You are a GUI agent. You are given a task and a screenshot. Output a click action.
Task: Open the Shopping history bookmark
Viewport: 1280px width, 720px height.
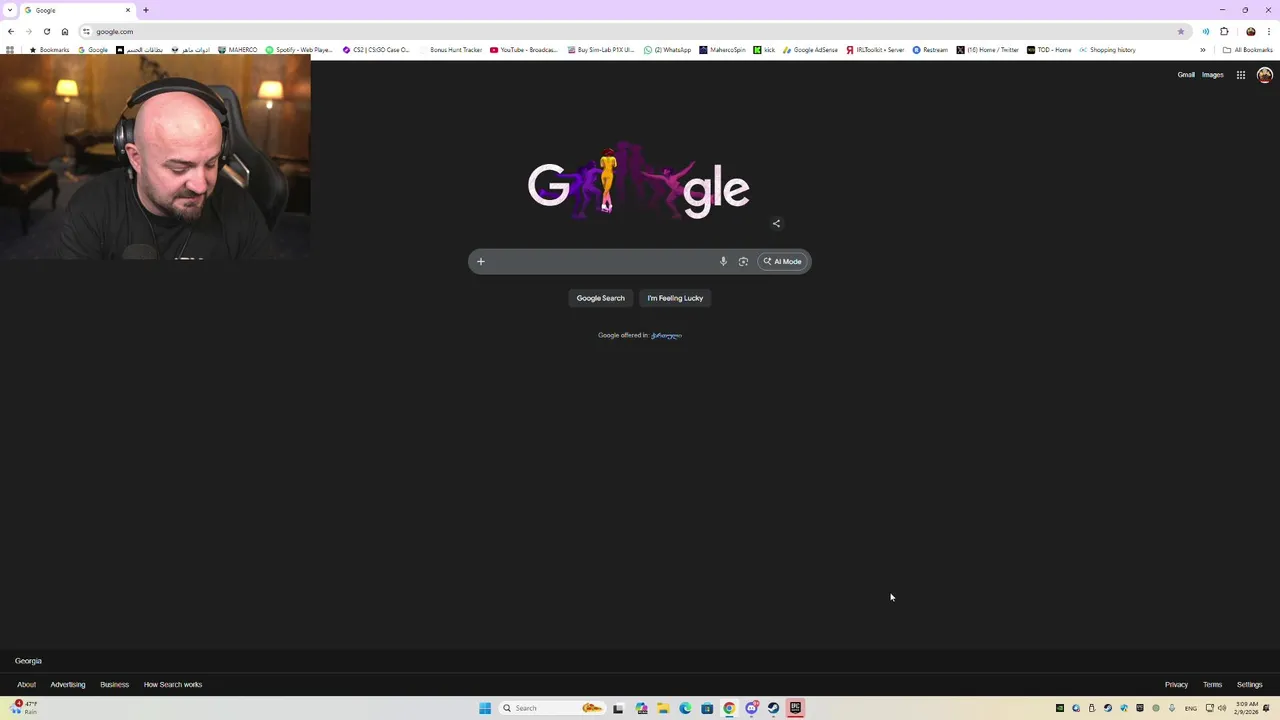pos(1107,50)
